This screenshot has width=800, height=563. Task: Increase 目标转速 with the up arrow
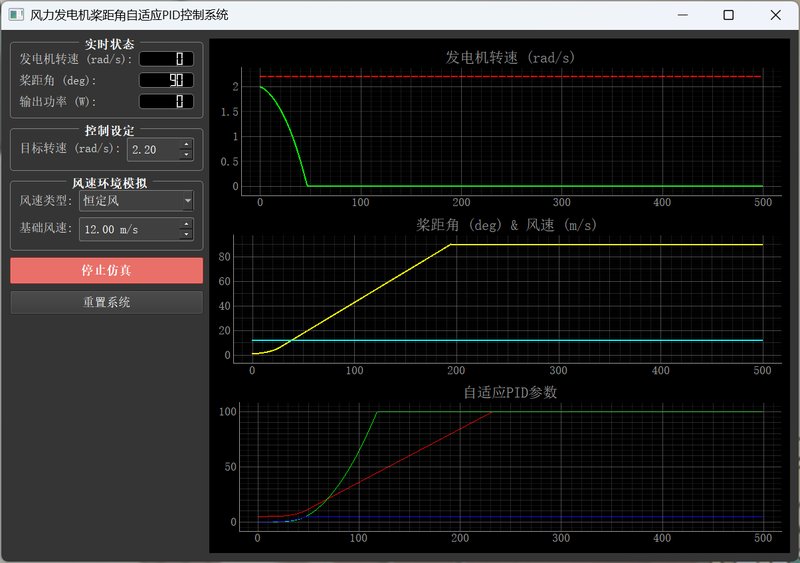[x=186, y=144]
